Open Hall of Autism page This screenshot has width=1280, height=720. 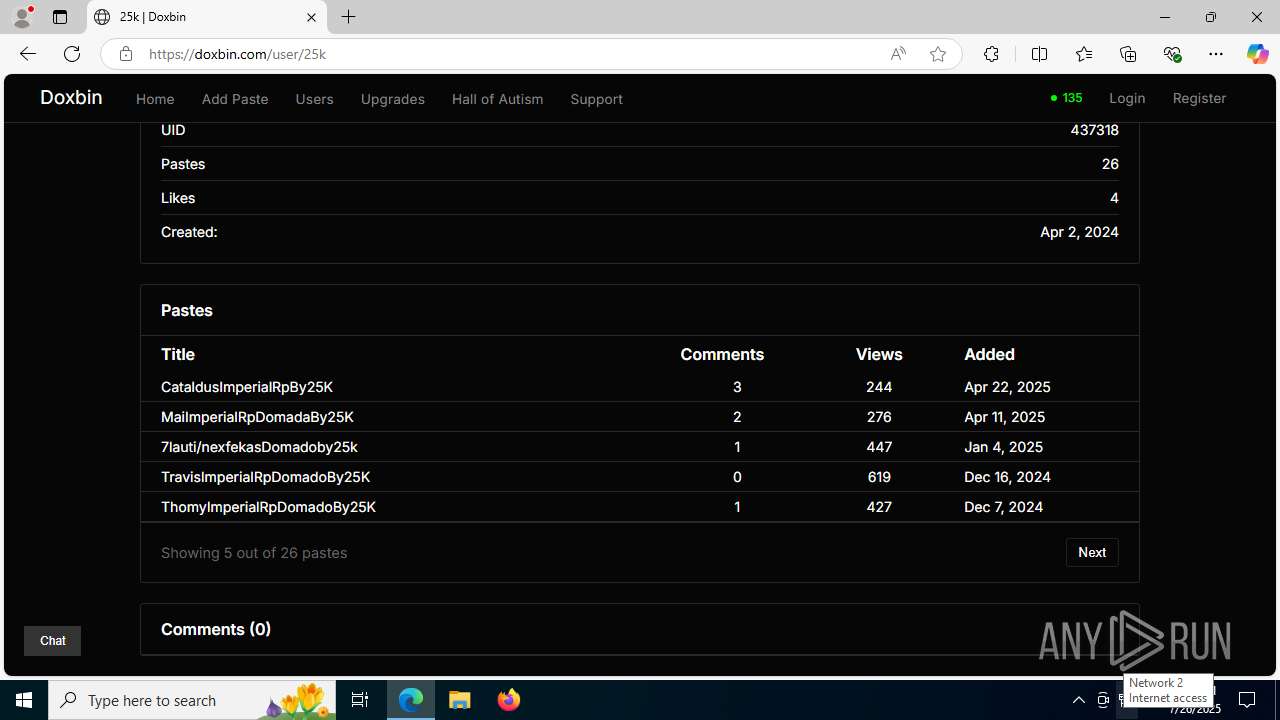(x=497, y=99)
